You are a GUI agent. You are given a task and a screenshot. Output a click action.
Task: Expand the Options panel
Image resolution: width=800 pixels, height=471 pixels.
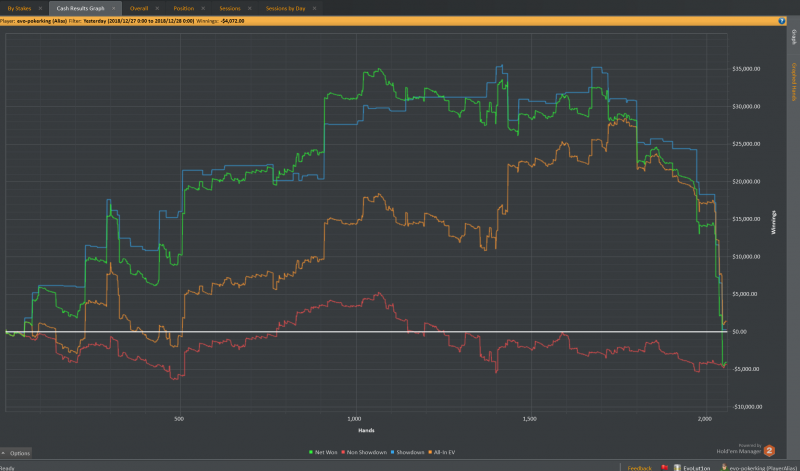(x=16, y=453)
